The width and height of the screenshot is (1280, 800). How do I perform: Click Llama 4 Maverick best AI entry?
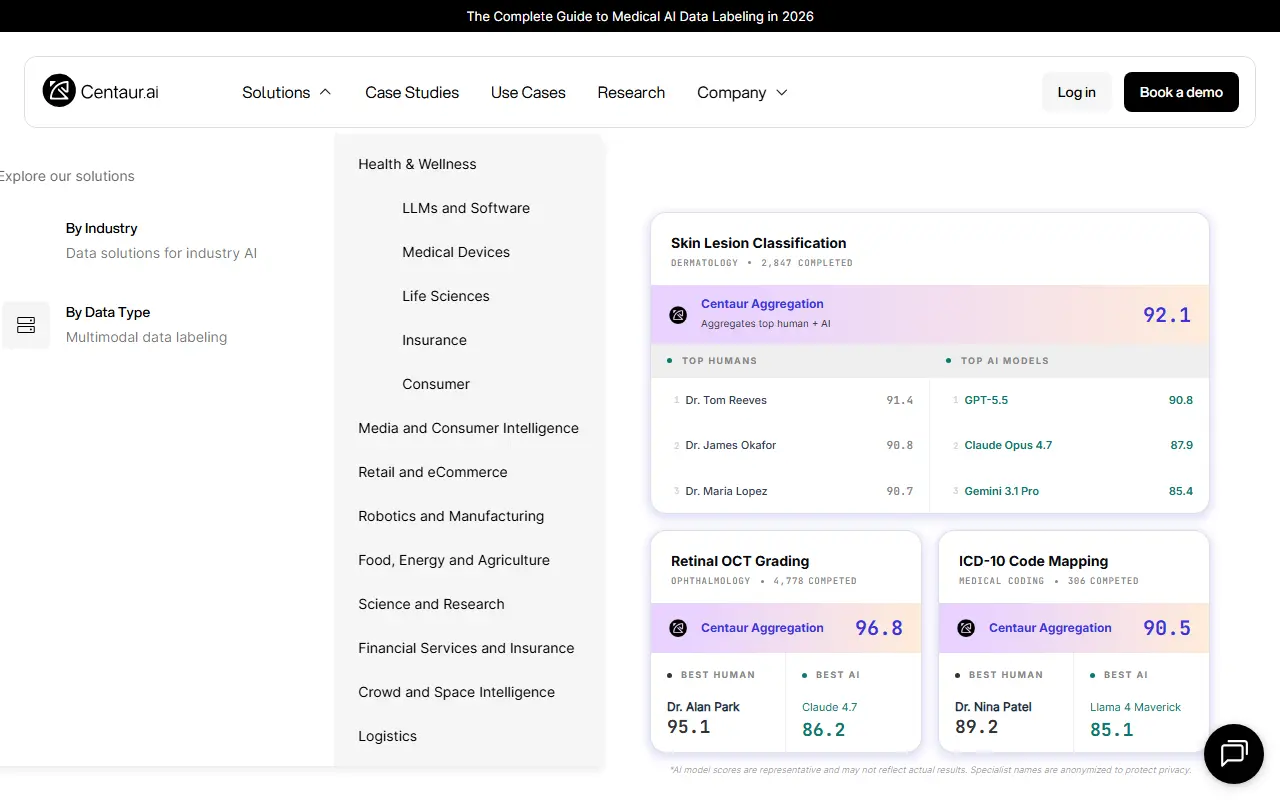tap(1135, 707)
